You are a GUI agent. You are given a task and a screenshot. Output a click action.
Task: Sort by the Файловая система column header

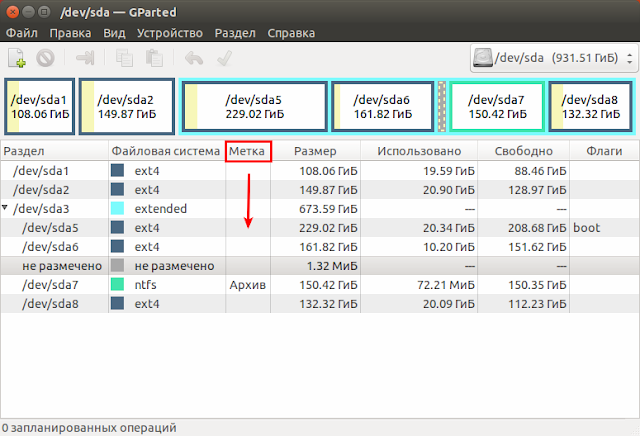click(167, 151)
